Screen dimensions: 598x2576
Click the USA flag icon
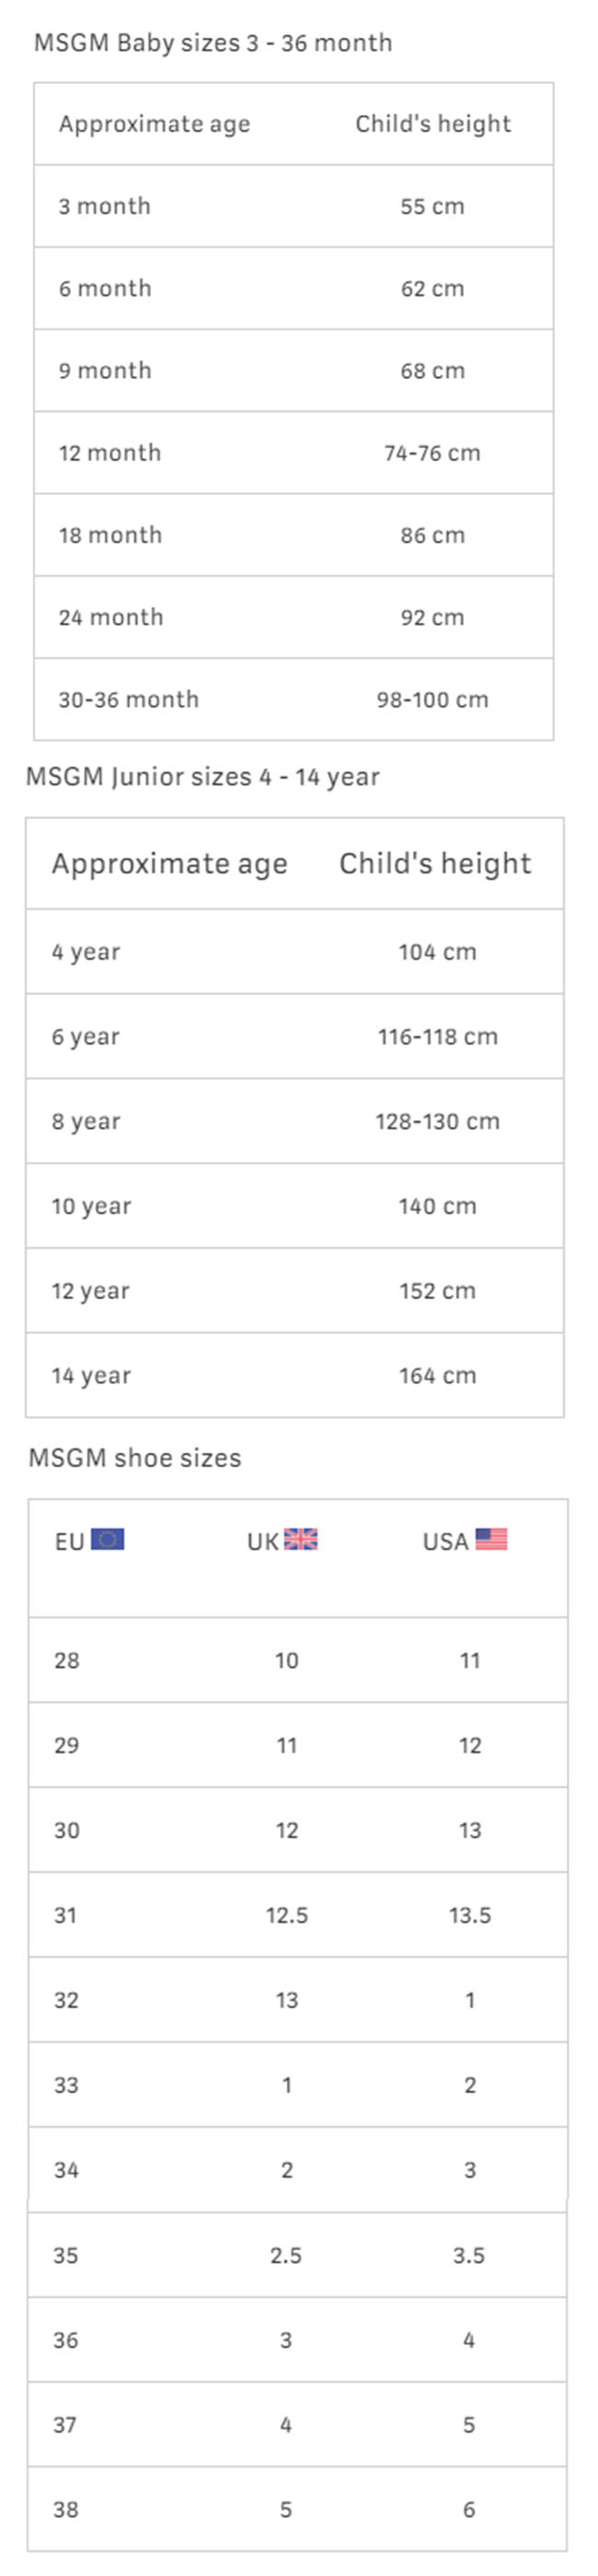point(491,1539)
